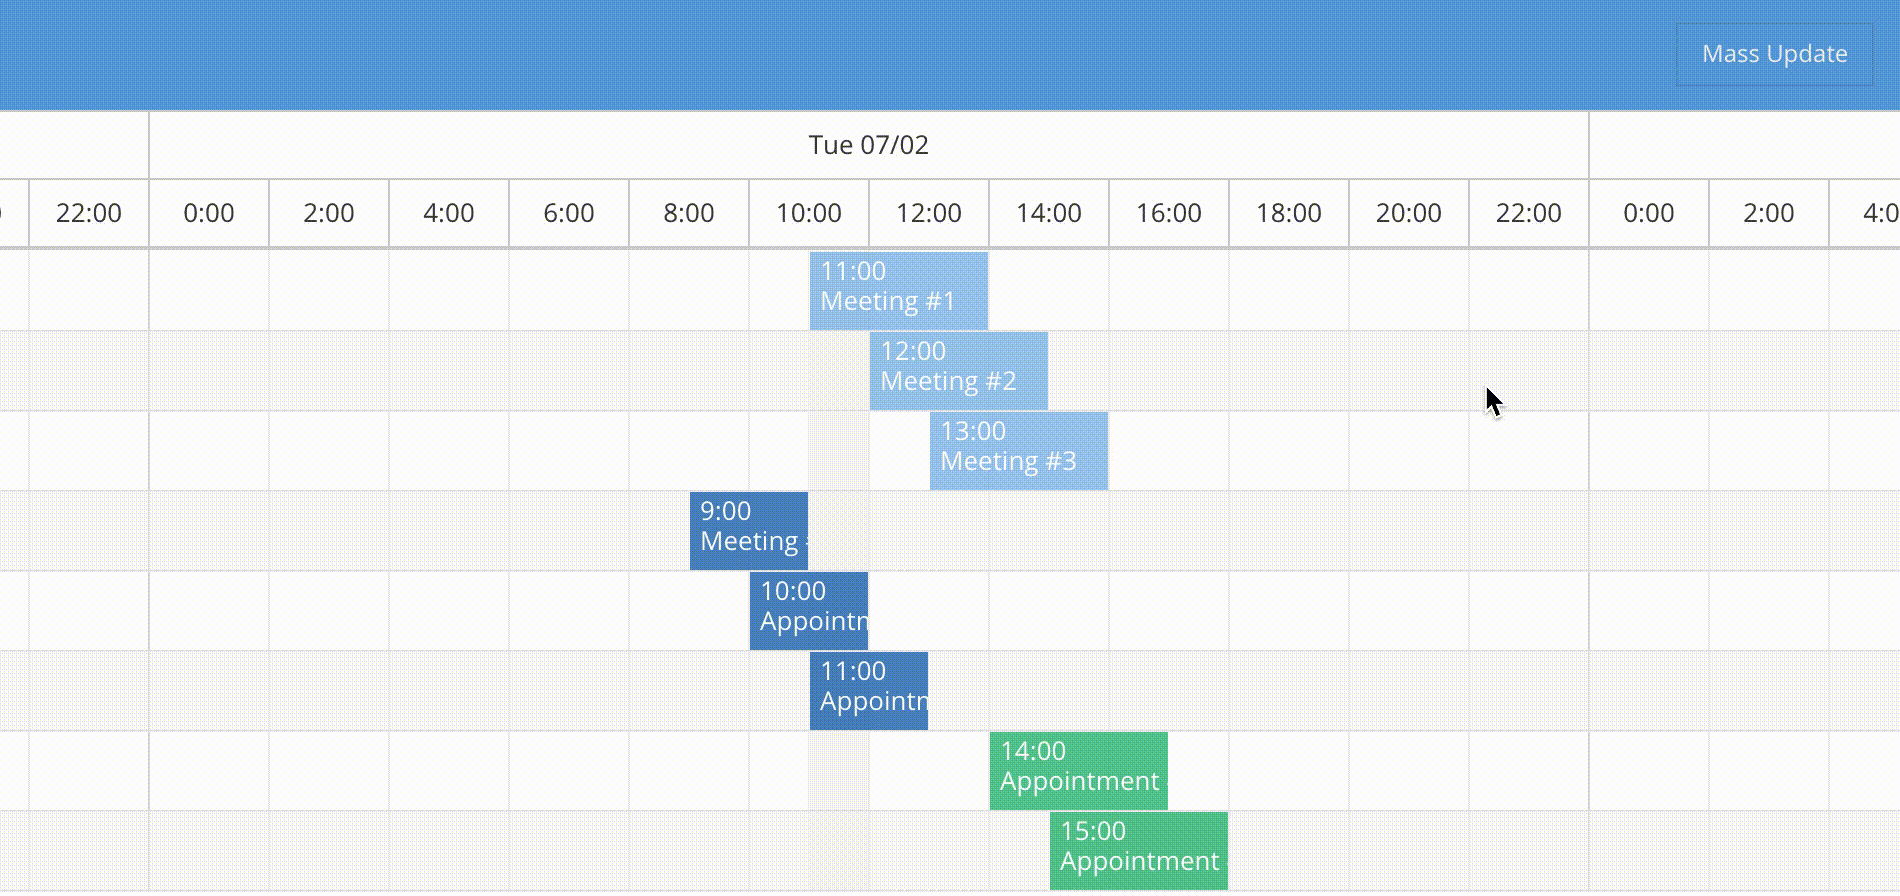This screenshot has height=896, width=1900.
Task: Select the 10:00 Appointment event block
Action: pyautogui.click(x=808, y=610)
